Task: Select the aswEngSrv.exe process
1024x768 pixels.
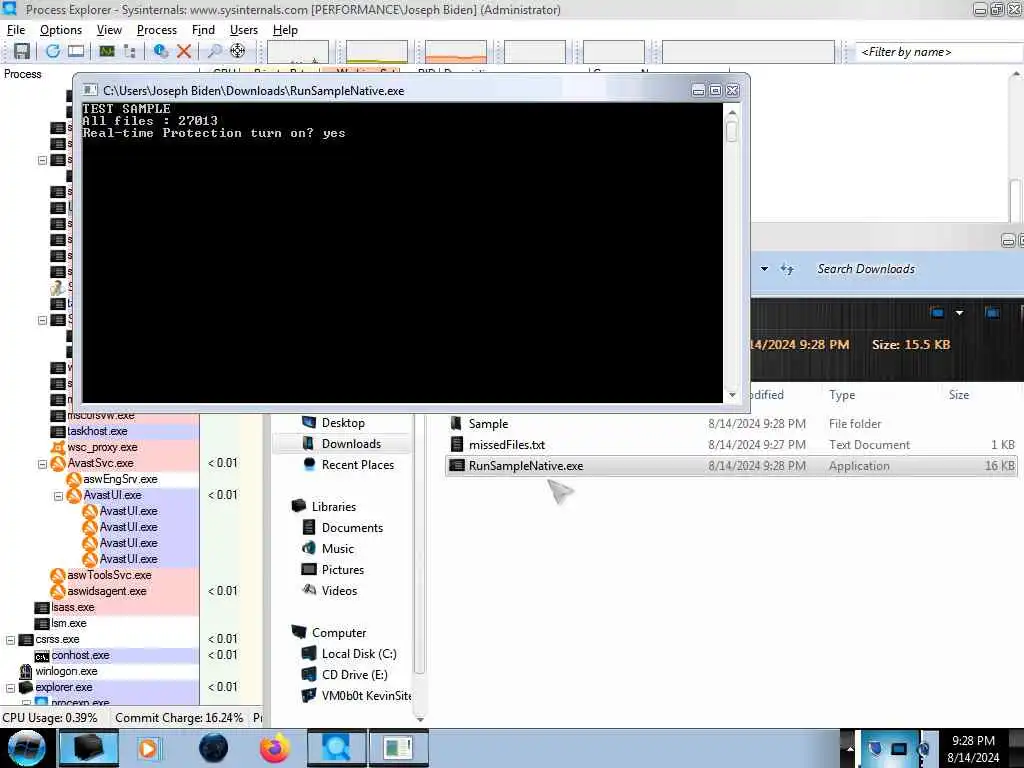Action: pos(120,479)
